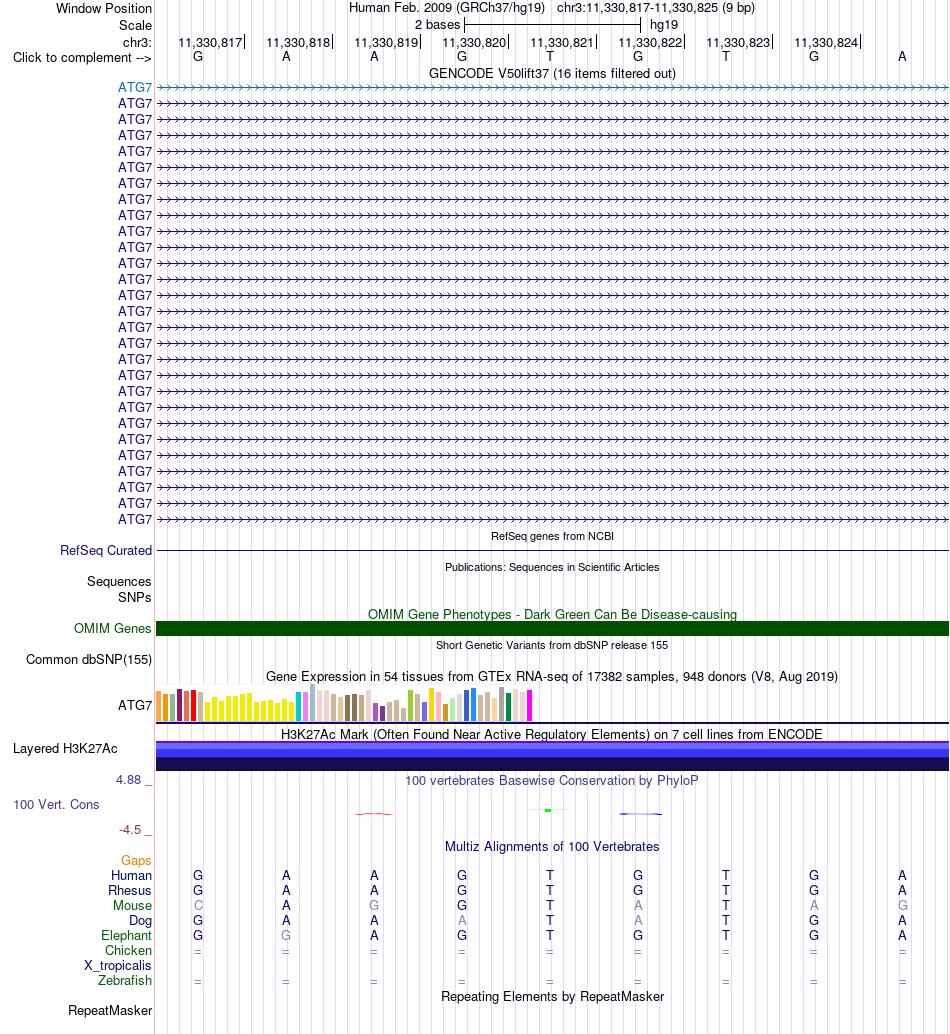Select the light-blue ATG7 transcript label

(135, 87)
